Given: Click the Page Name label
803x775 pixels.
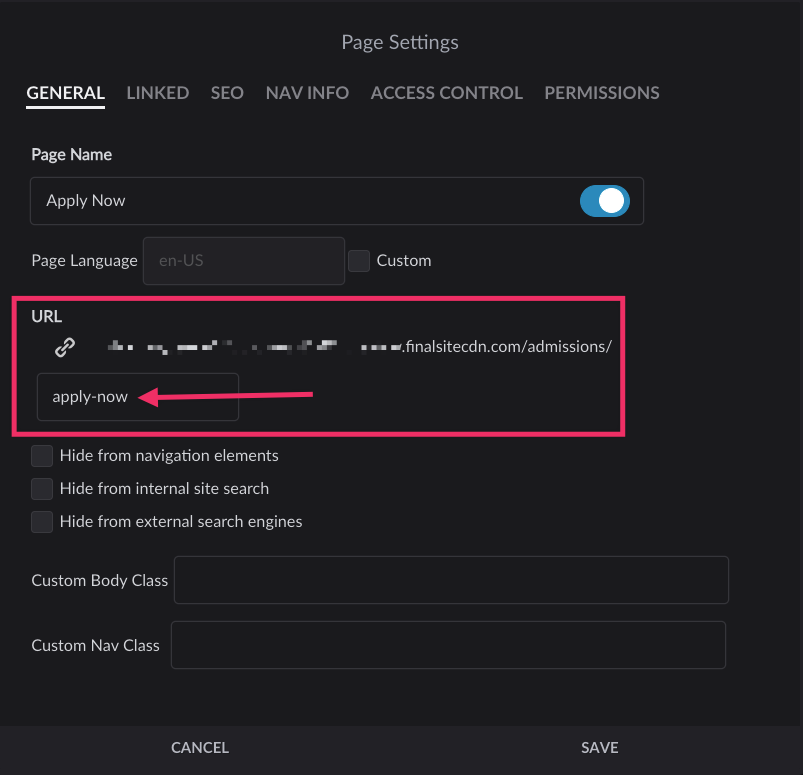Looking at the screenshot, I should (72, 155).
